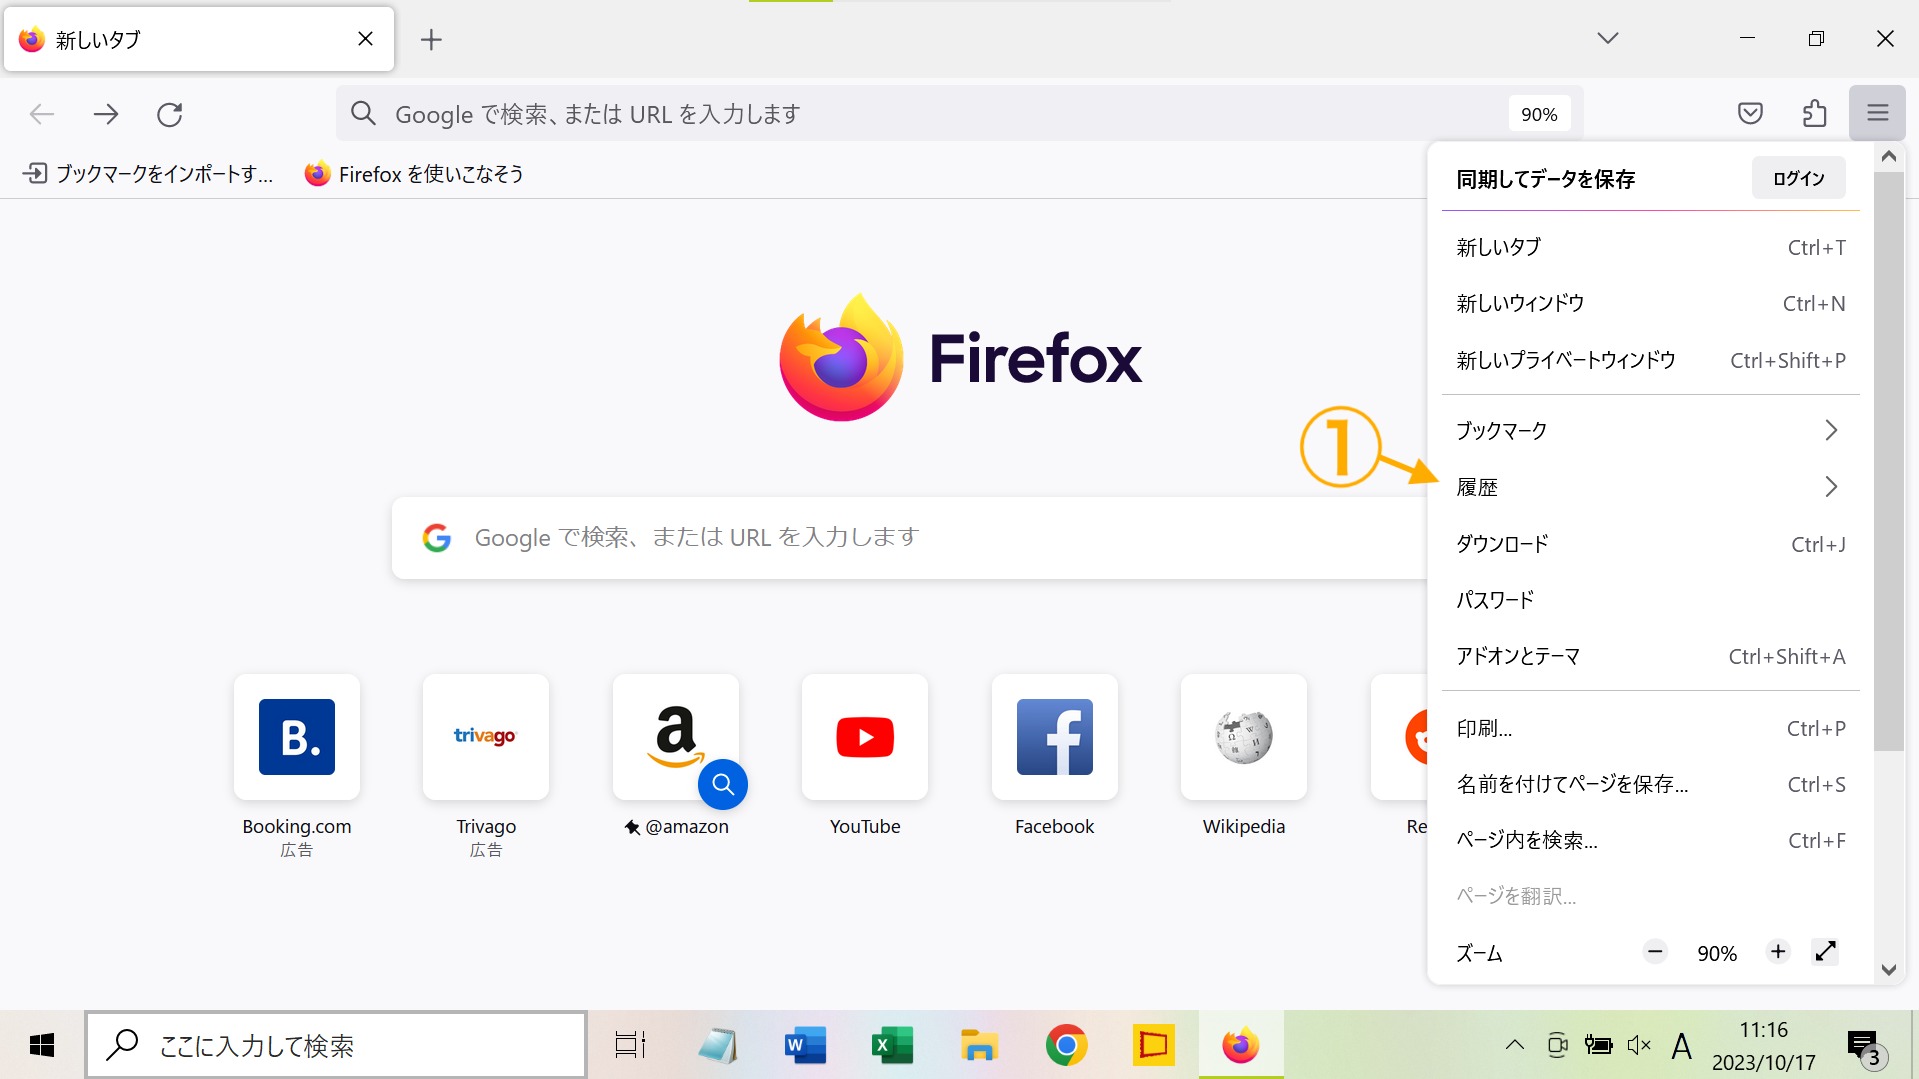Screen dimensions: 1919x1079
Task: Go forward using the forward arrow
Action: coord(106,114)
